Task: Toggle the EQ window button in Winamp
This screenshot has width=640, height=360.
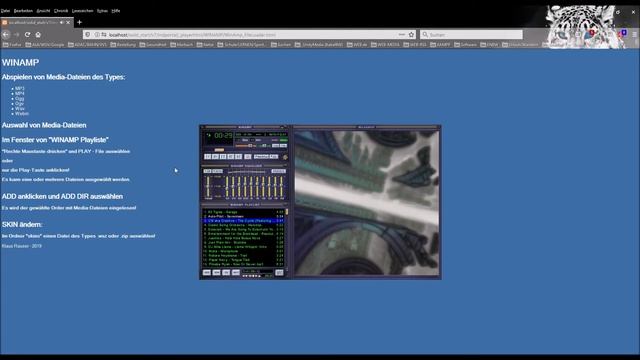Action: (276, 146)
